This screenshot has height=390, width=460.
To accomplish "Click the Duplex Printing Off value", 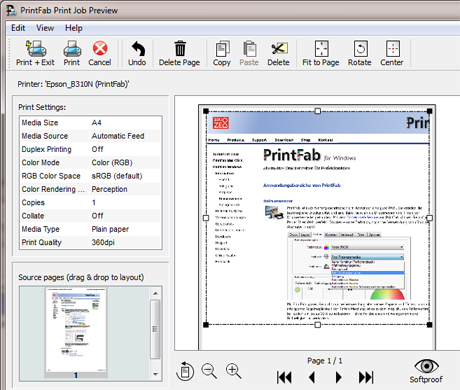I will pos(97,149).
